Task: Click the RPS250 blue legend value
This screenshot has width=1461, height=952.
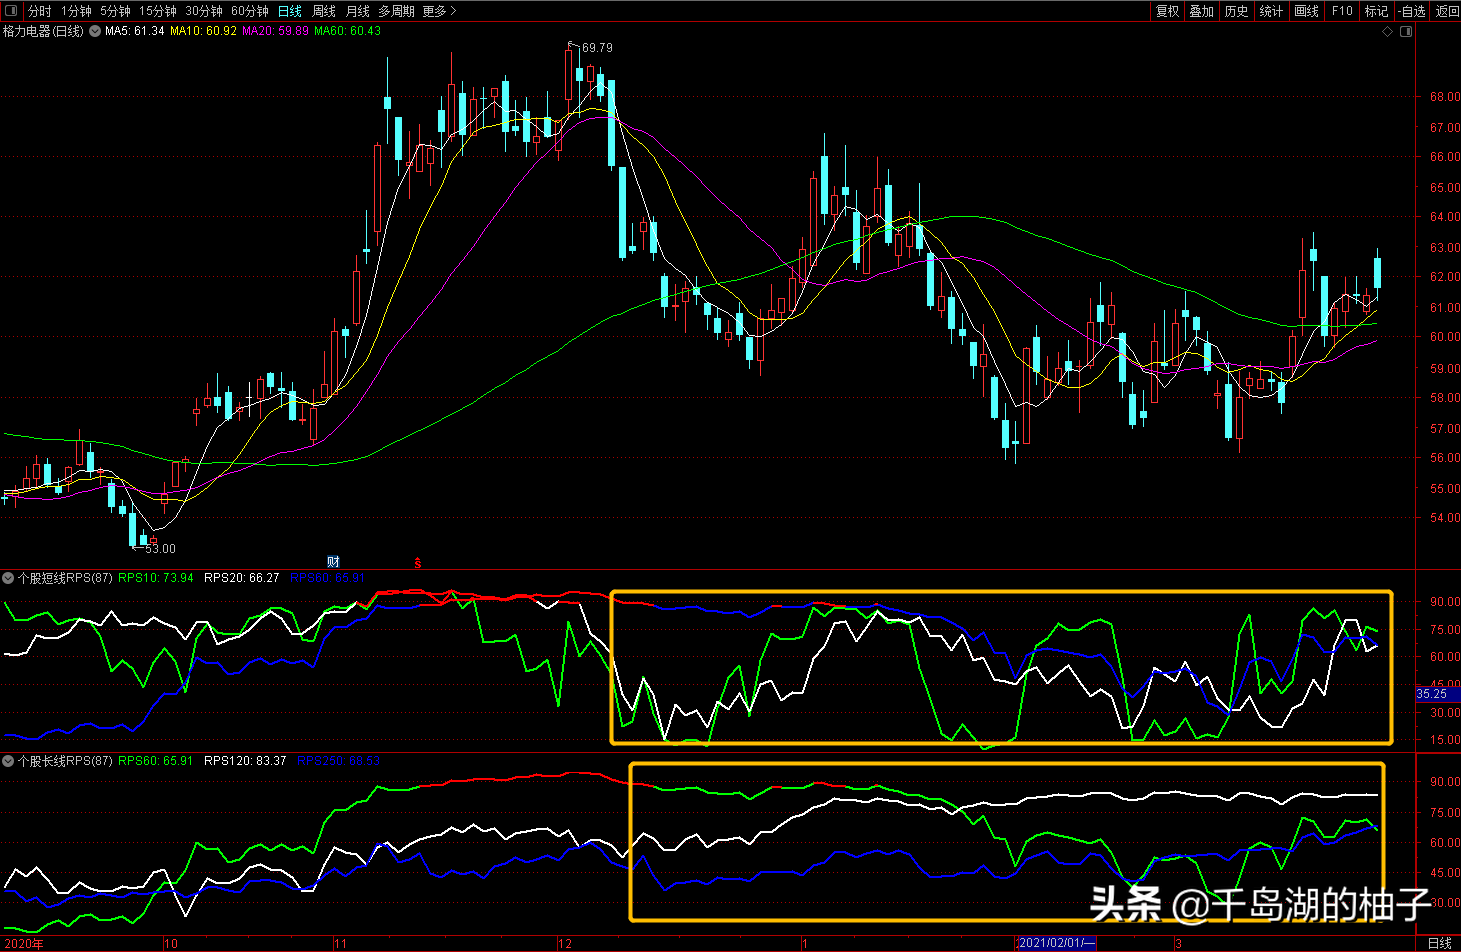Action: coord(338,761)
